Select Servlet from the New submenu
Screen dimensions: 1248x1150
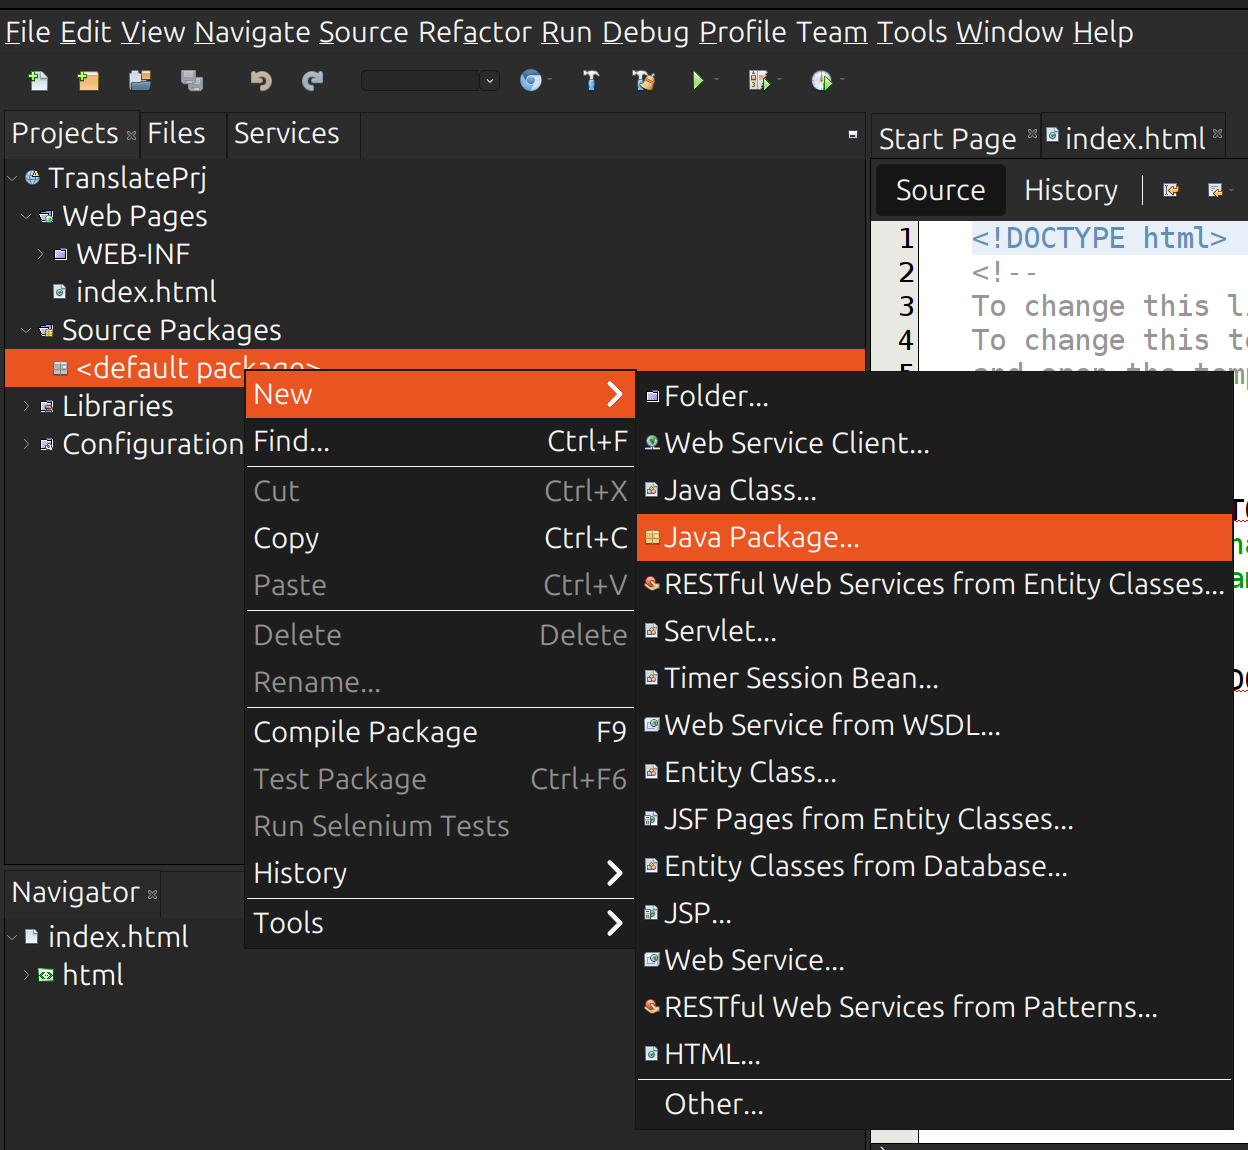720,632
